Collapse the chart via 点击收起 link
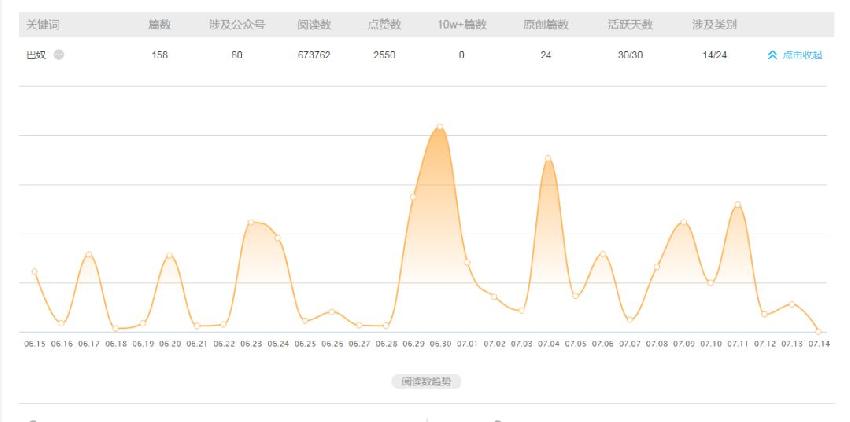This screenshot has height=422, width=850. 802,55
